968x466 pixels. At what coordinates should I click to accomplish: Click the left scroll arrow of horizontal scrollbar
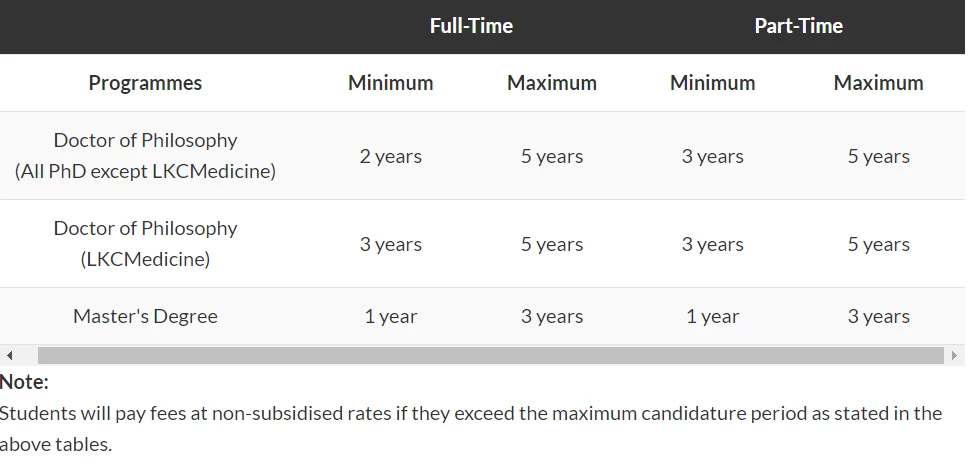[9, 356]
